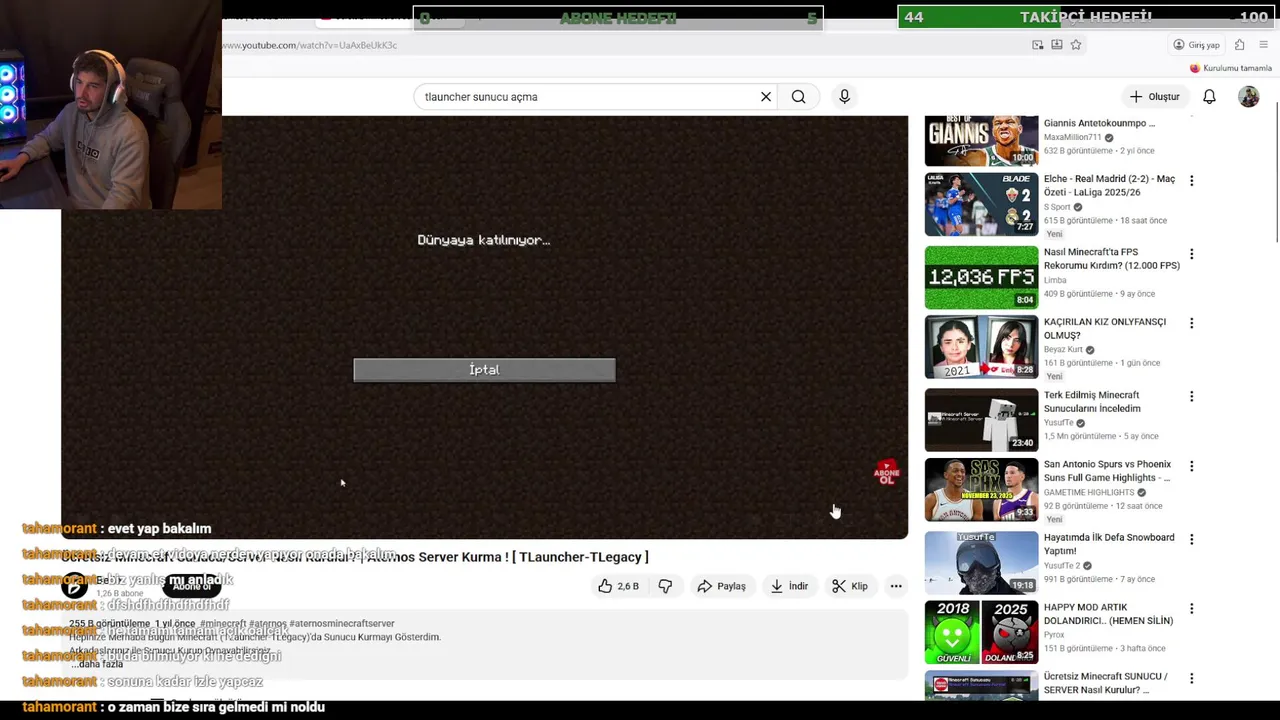The width and height of the screenshot is (1280, 720).
Task: Click the channel name 'MaxaMillion711'
Action: [1072, 137]
